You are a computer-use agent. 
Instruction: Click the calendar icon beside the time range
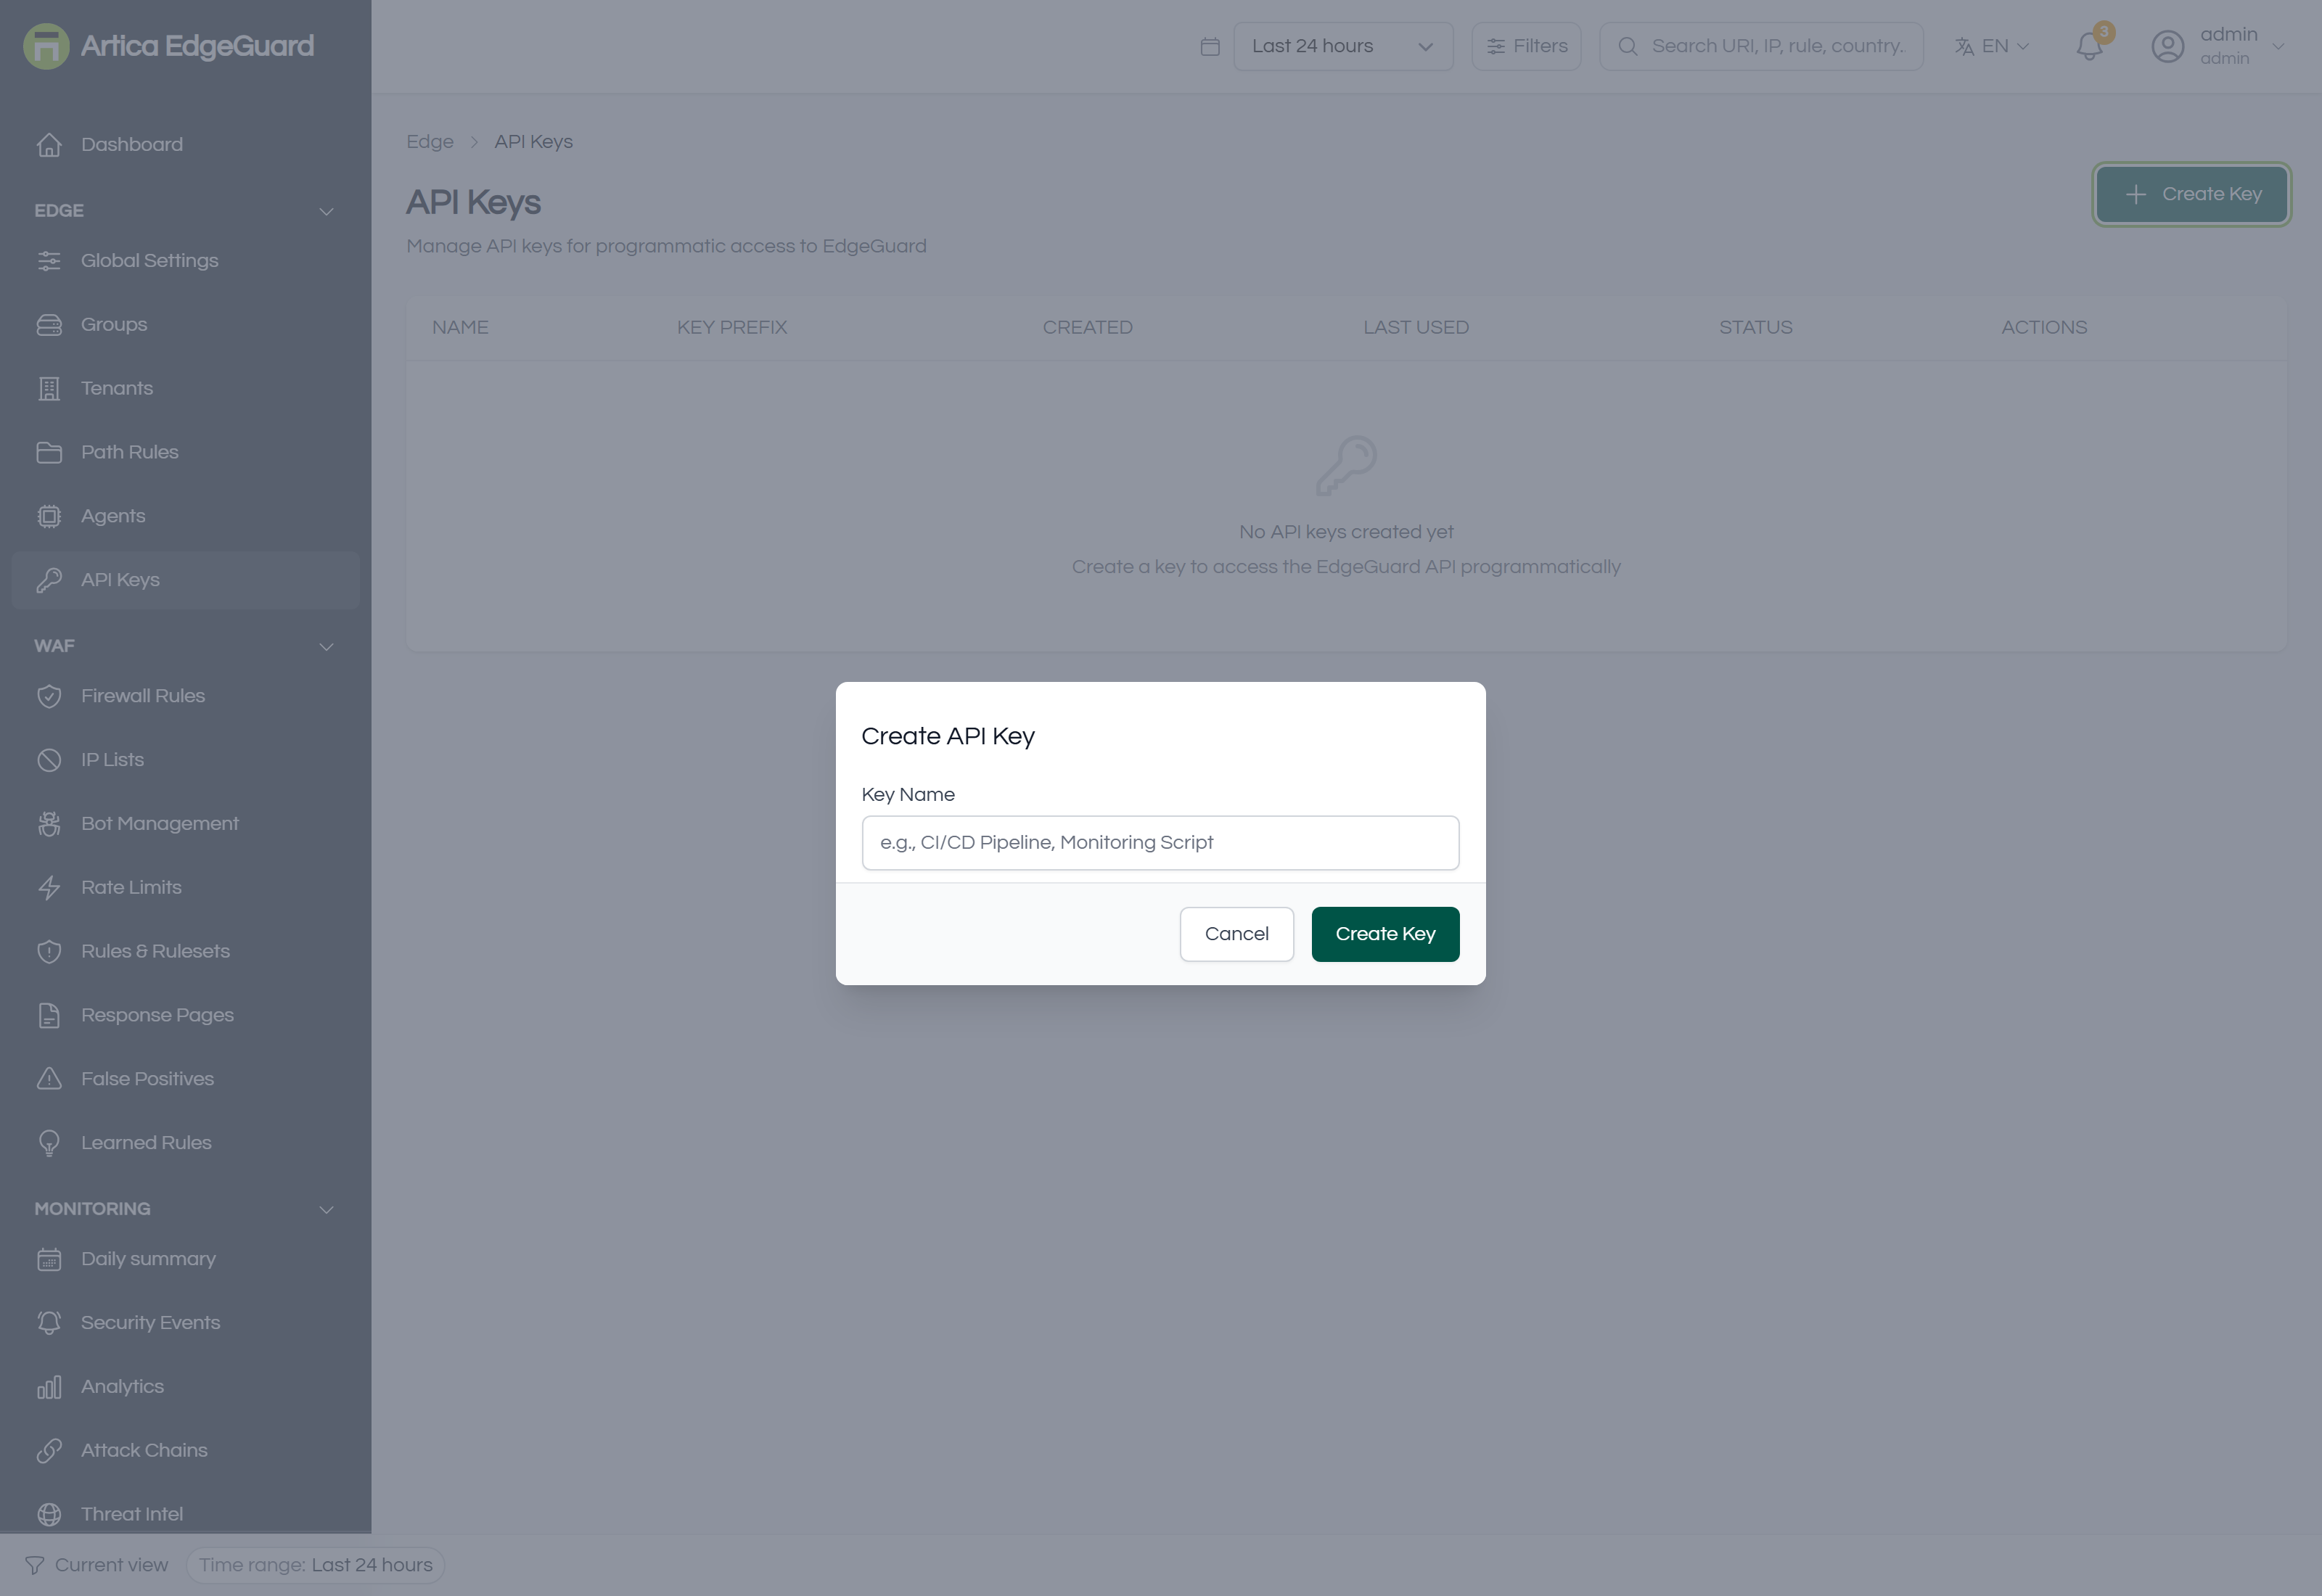pos(1210,47)
